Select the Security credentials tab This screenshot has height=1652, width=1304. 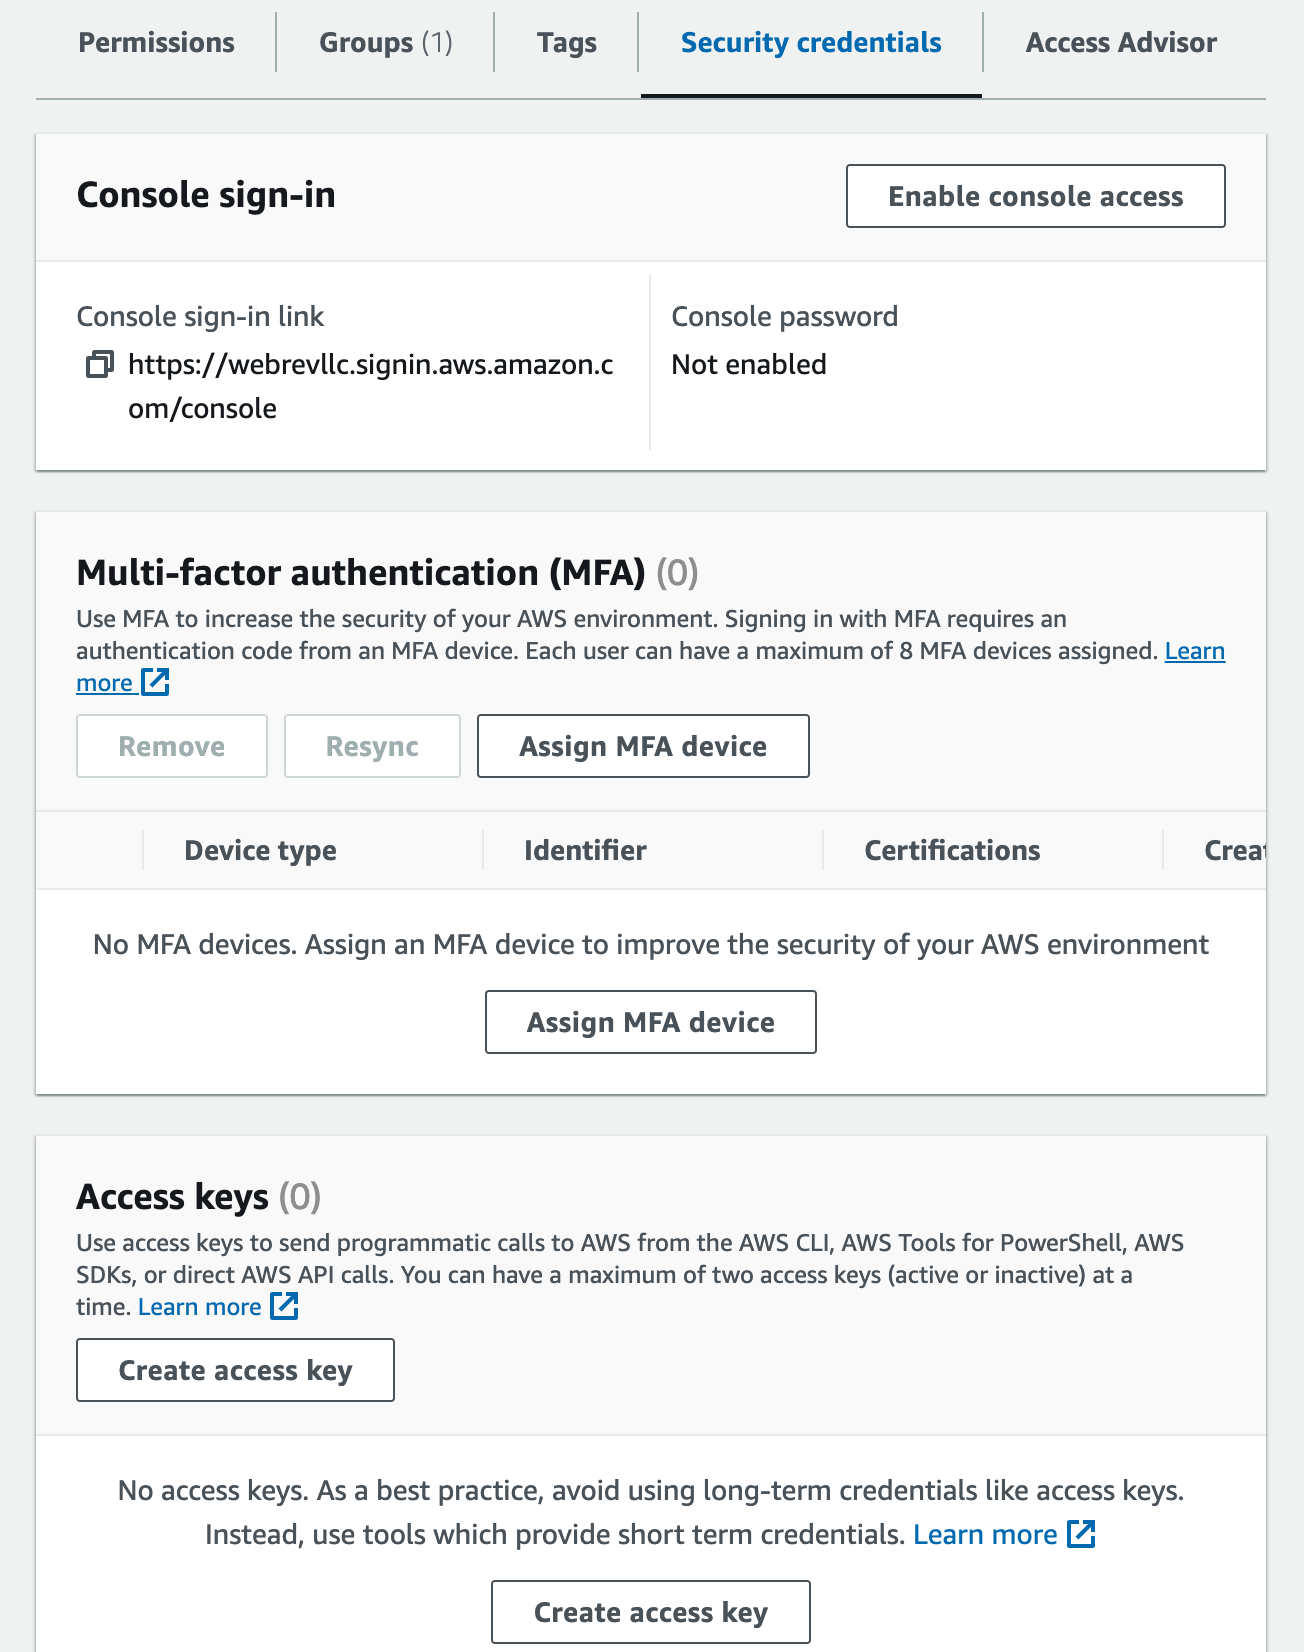811,43
